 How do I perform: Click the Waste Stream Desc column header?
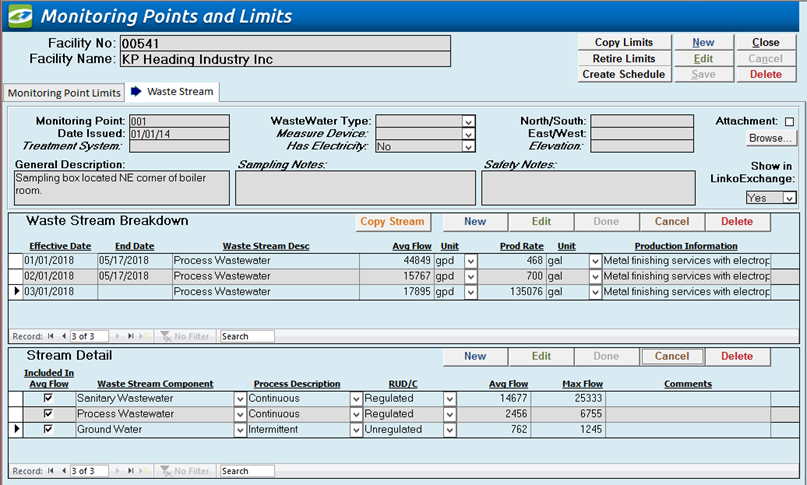[266, 246]
